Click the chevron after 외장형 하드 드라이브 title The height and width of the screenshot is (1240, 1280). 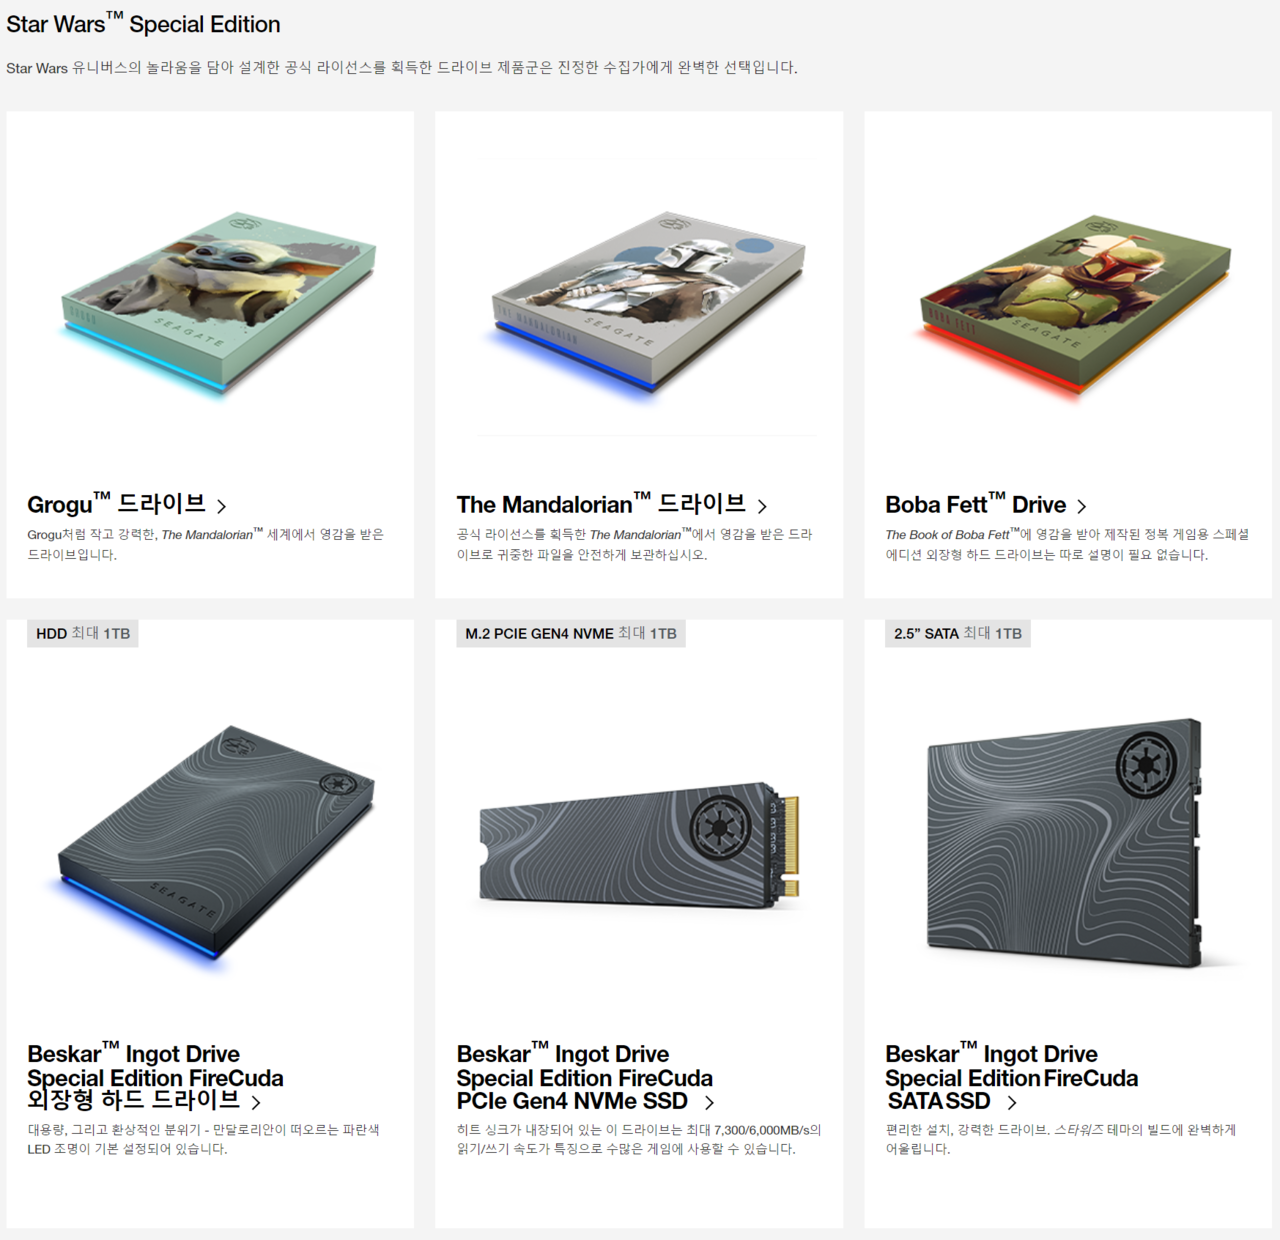(x=256, y=1103)
